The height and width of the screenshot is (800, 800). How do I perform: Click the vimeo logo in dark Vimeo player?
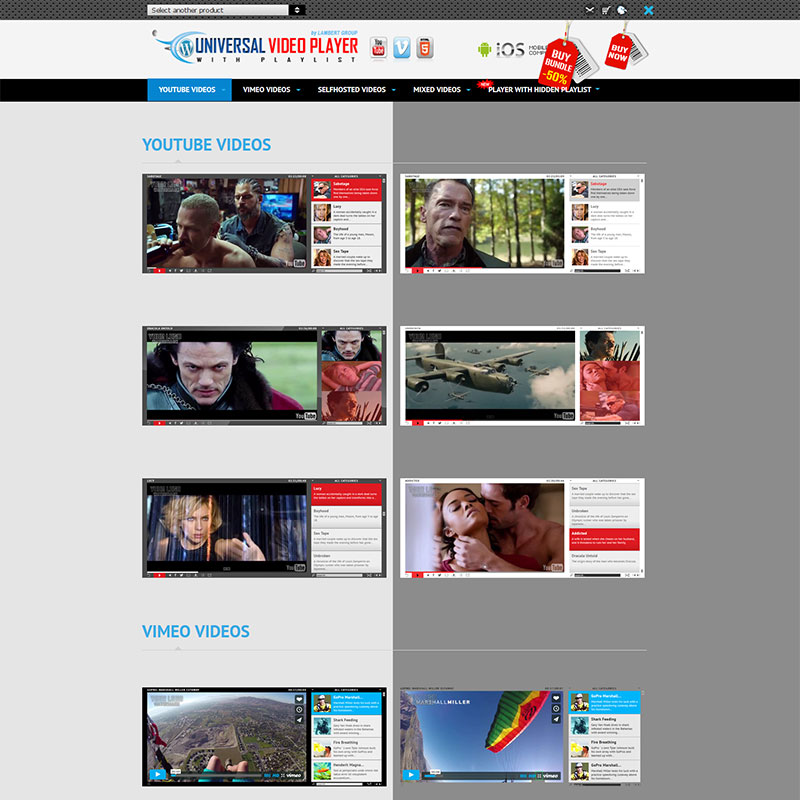pyautogui.click(x=294, y=776)
